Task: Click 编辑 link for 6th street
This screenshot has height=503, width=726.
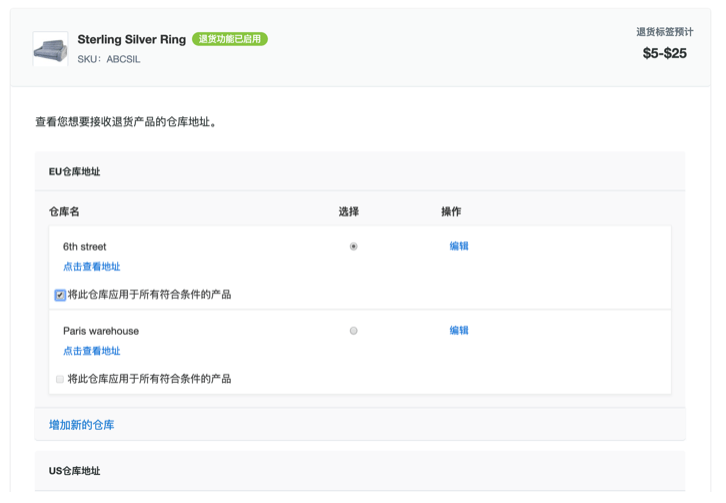Action: pyautogui.click(x=459, y=246)
